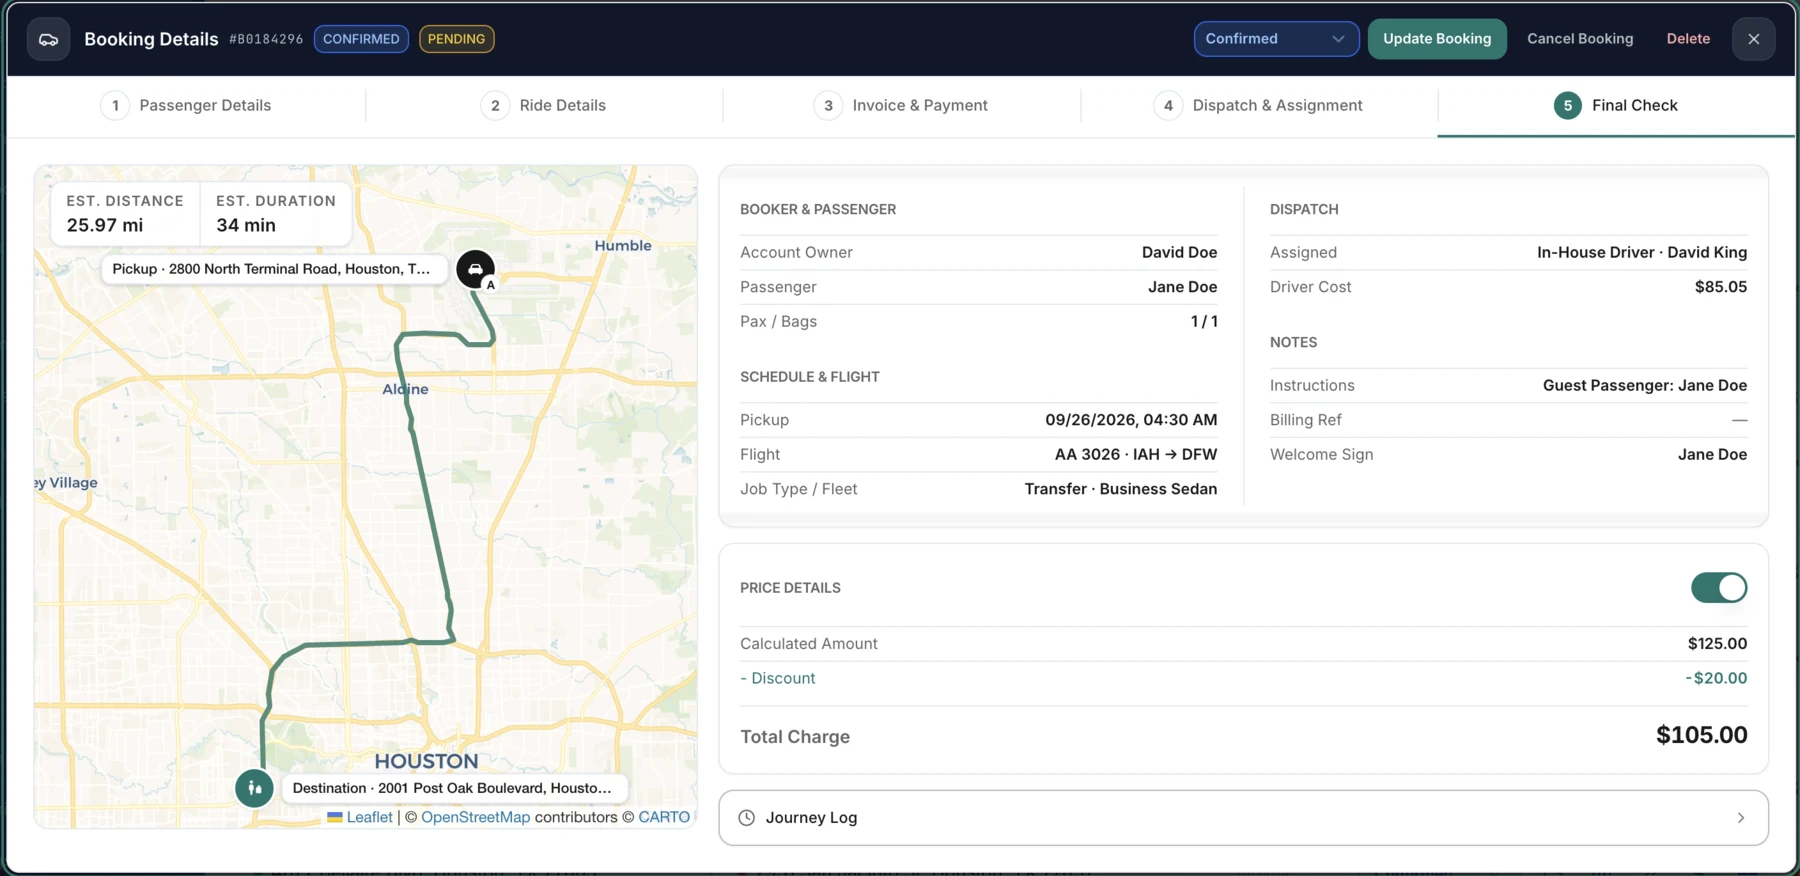The height and width of the screenshot is (876, 1800).
Task: Click the CONFIRMED status badge
Action: 361,39
